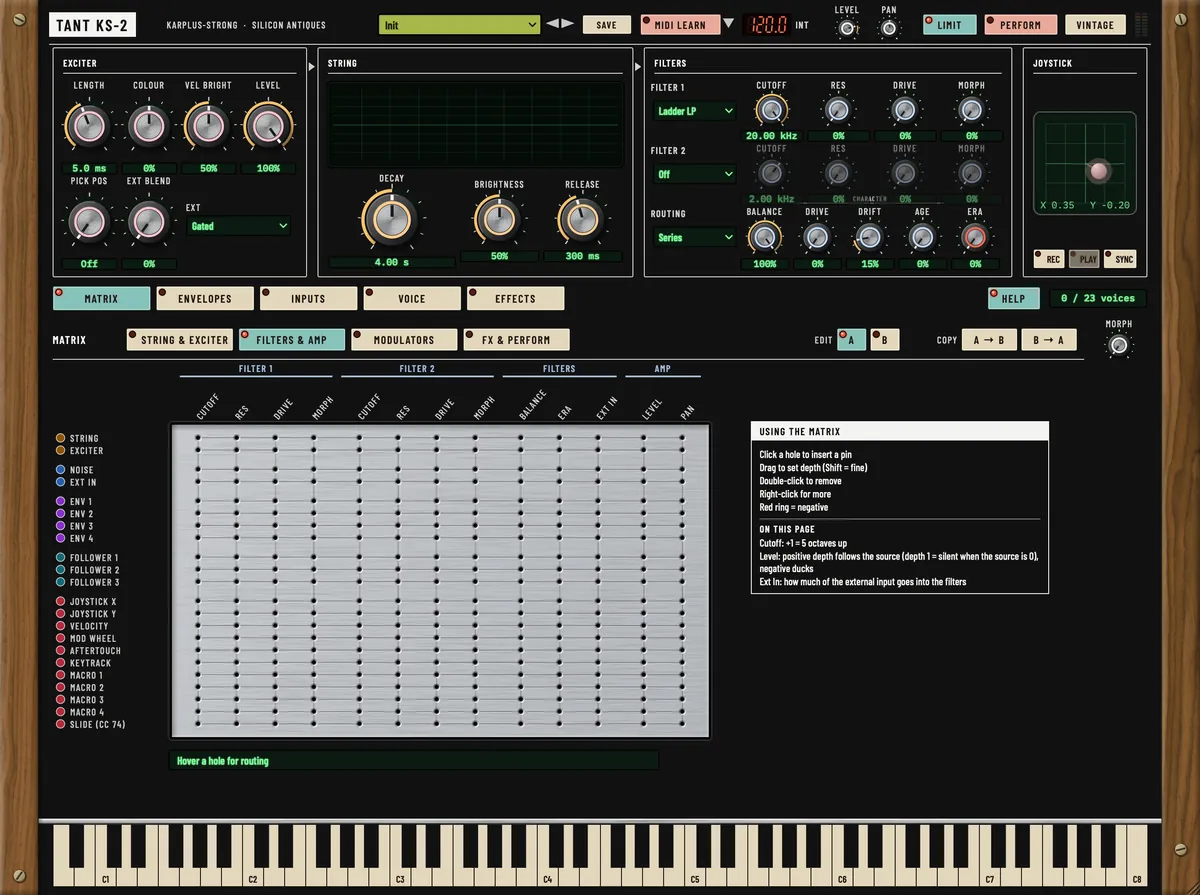Viewport: 1200px width, 895px height.
Task: Copy matrix B to A
Action: (x=1050, y=340)
